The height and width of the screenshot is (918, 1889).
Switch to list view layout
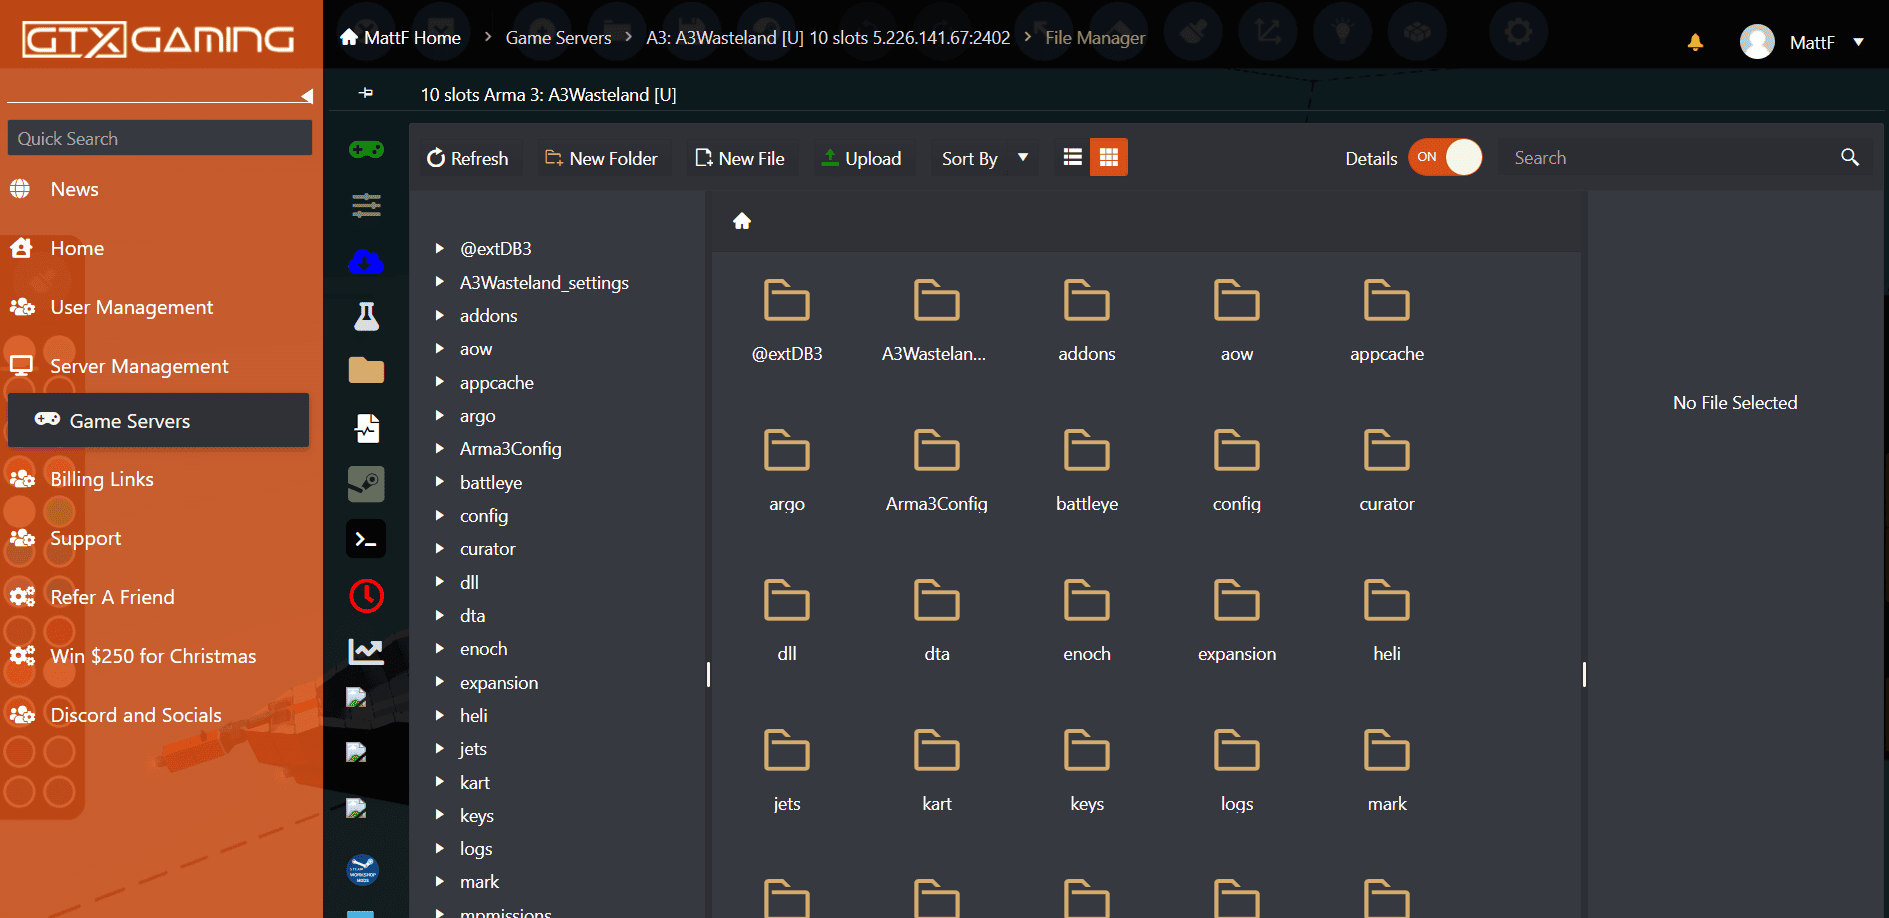1072,158
